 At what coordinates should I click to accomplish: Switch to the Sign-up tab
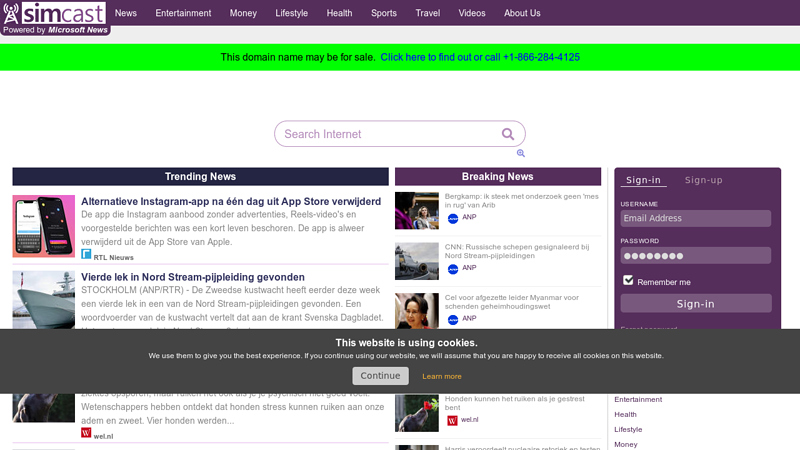[x=703, y=180]
